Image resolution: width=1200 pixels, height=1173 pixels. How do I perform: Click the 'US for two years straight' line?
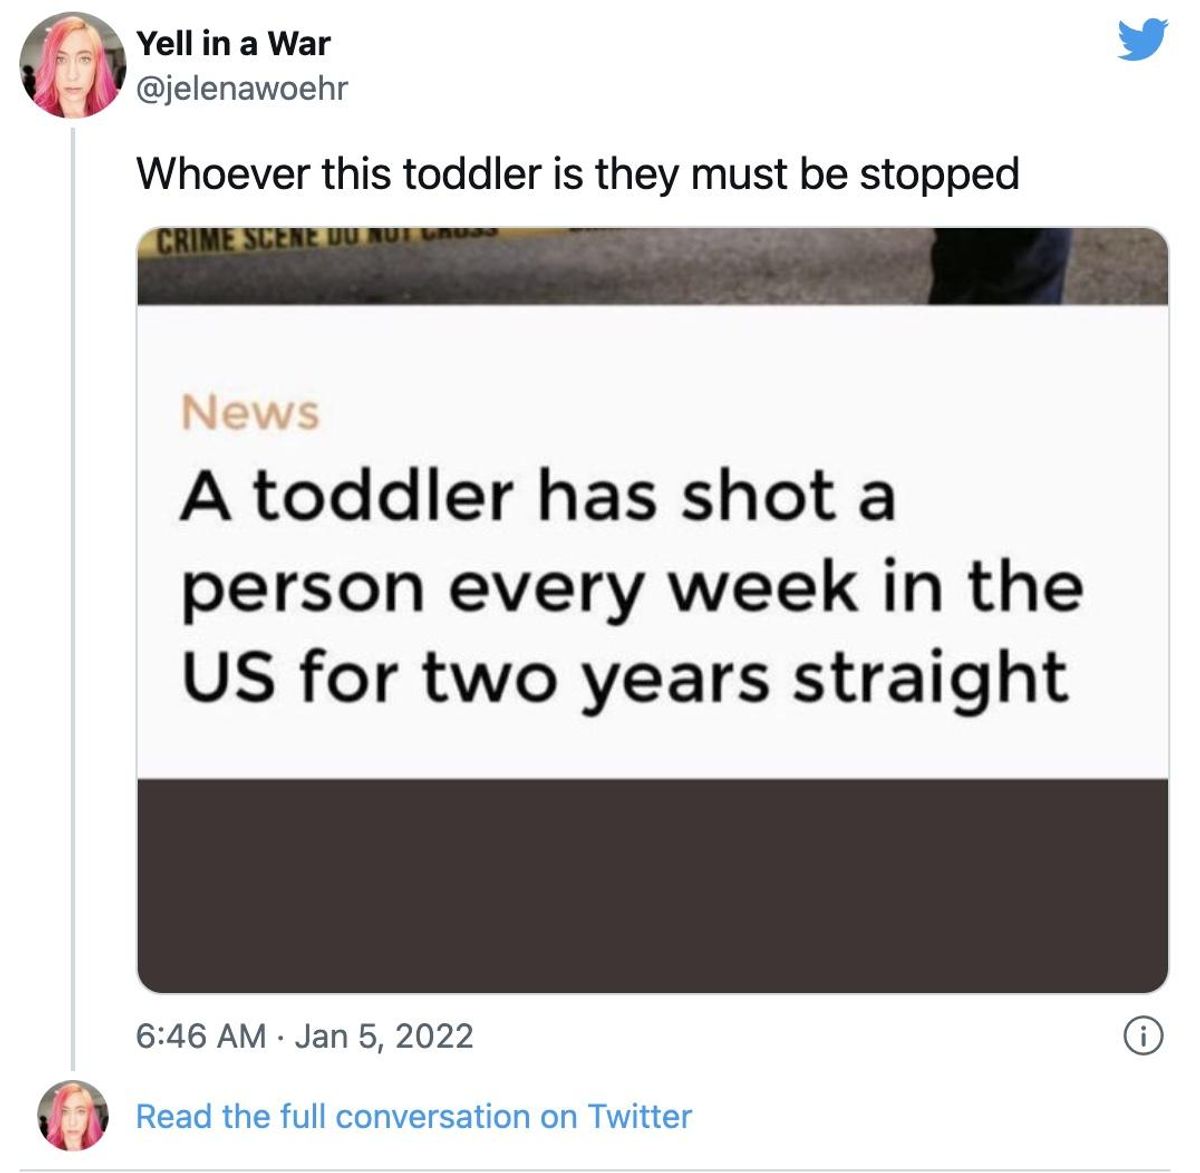[x=625, y=679]
